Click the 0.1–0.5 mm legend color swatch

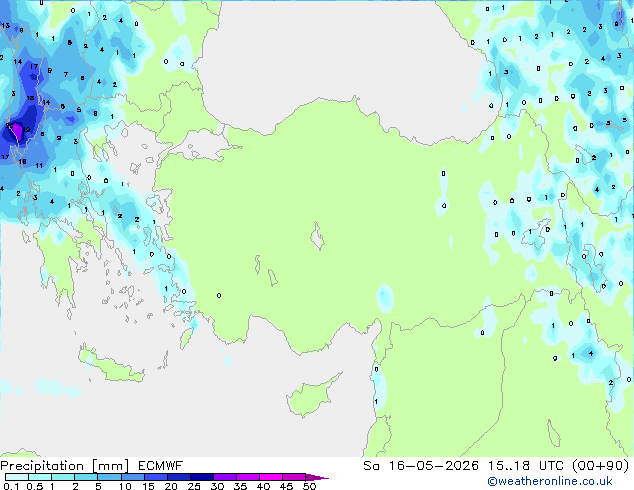tap(17, 477)
